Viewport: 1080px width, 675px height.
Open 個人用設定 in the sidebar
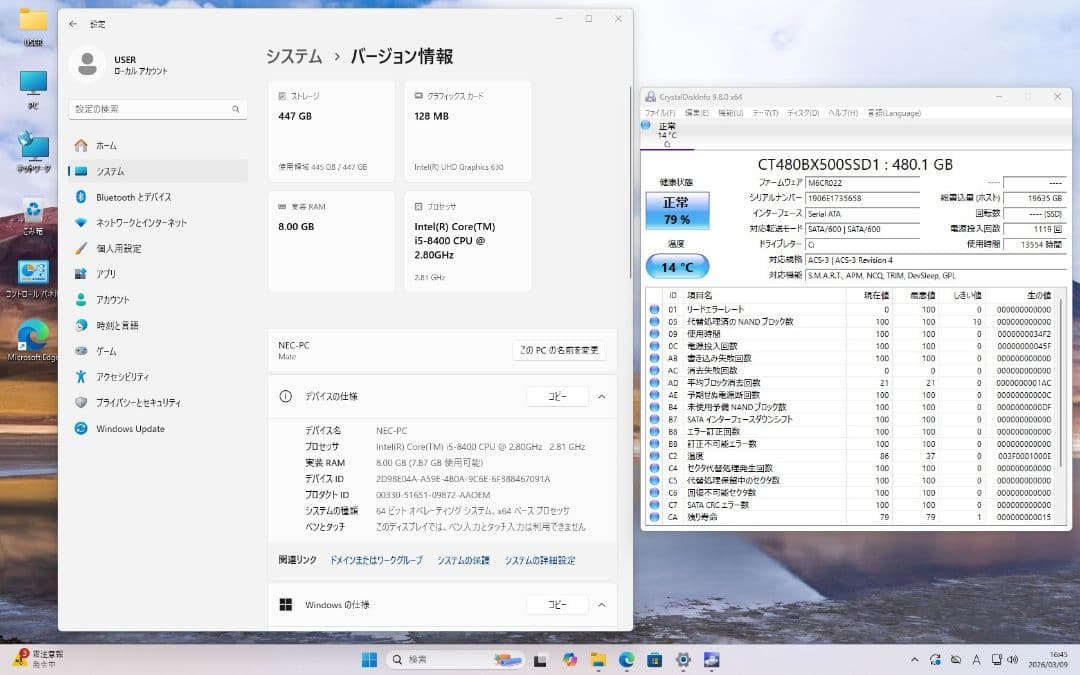point(158,248)
